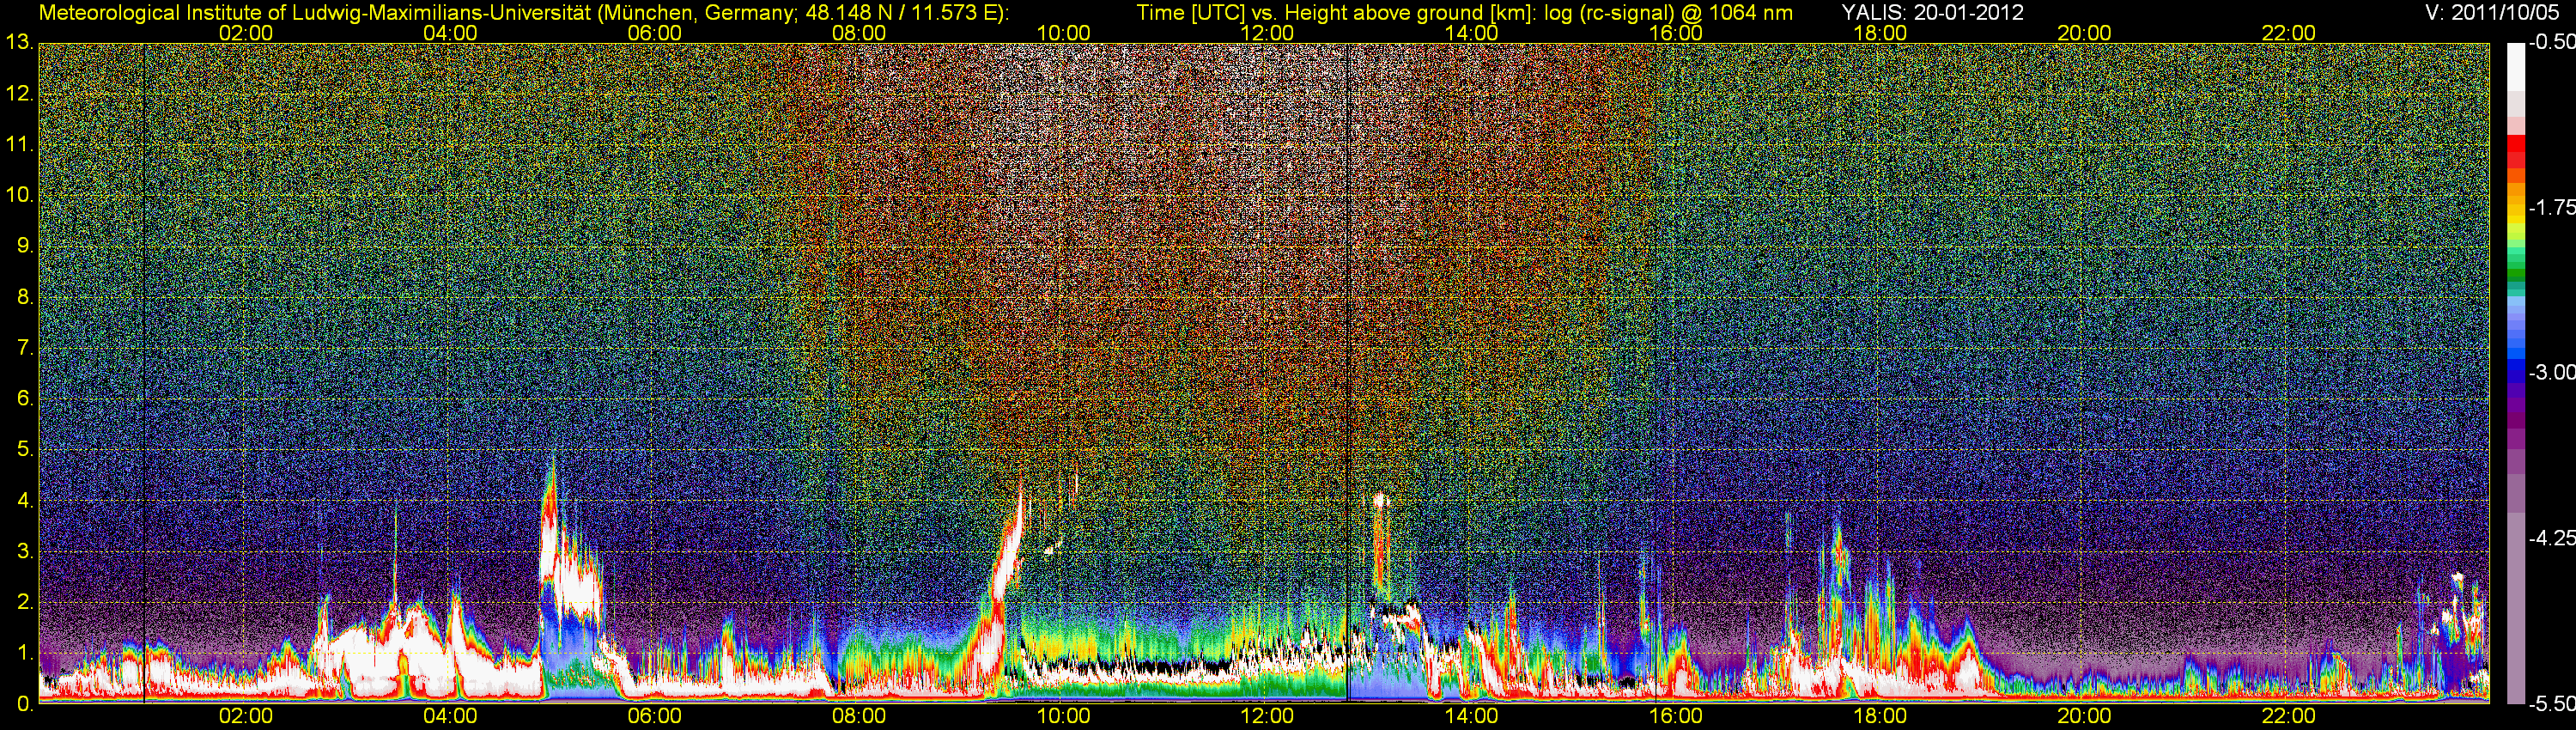The image size is (2576, 730).
Task: Select '18:00' on the top time axis
Action: [1880, 33]
